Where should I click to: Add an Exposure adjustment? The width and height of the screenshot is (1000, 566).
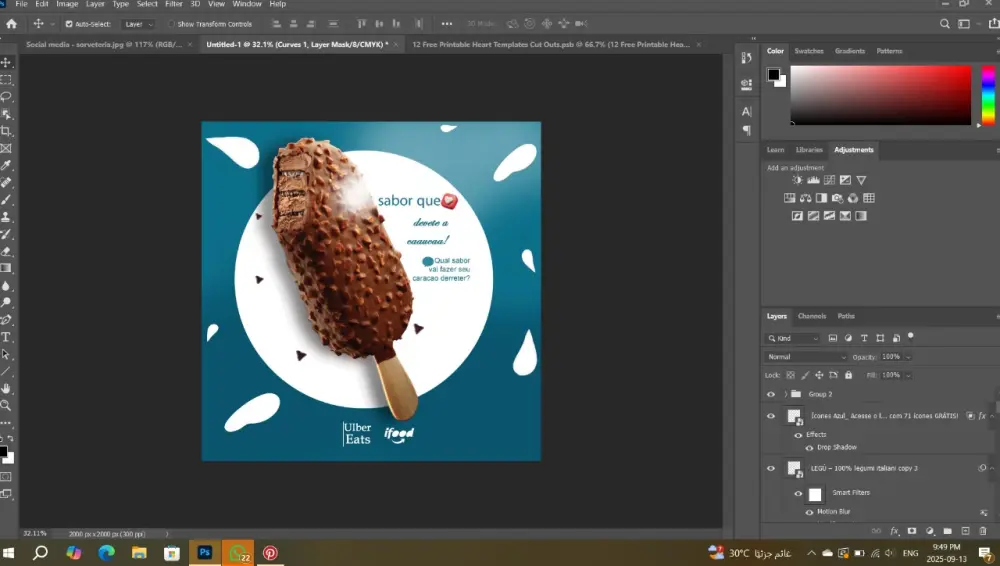(845, 180)
